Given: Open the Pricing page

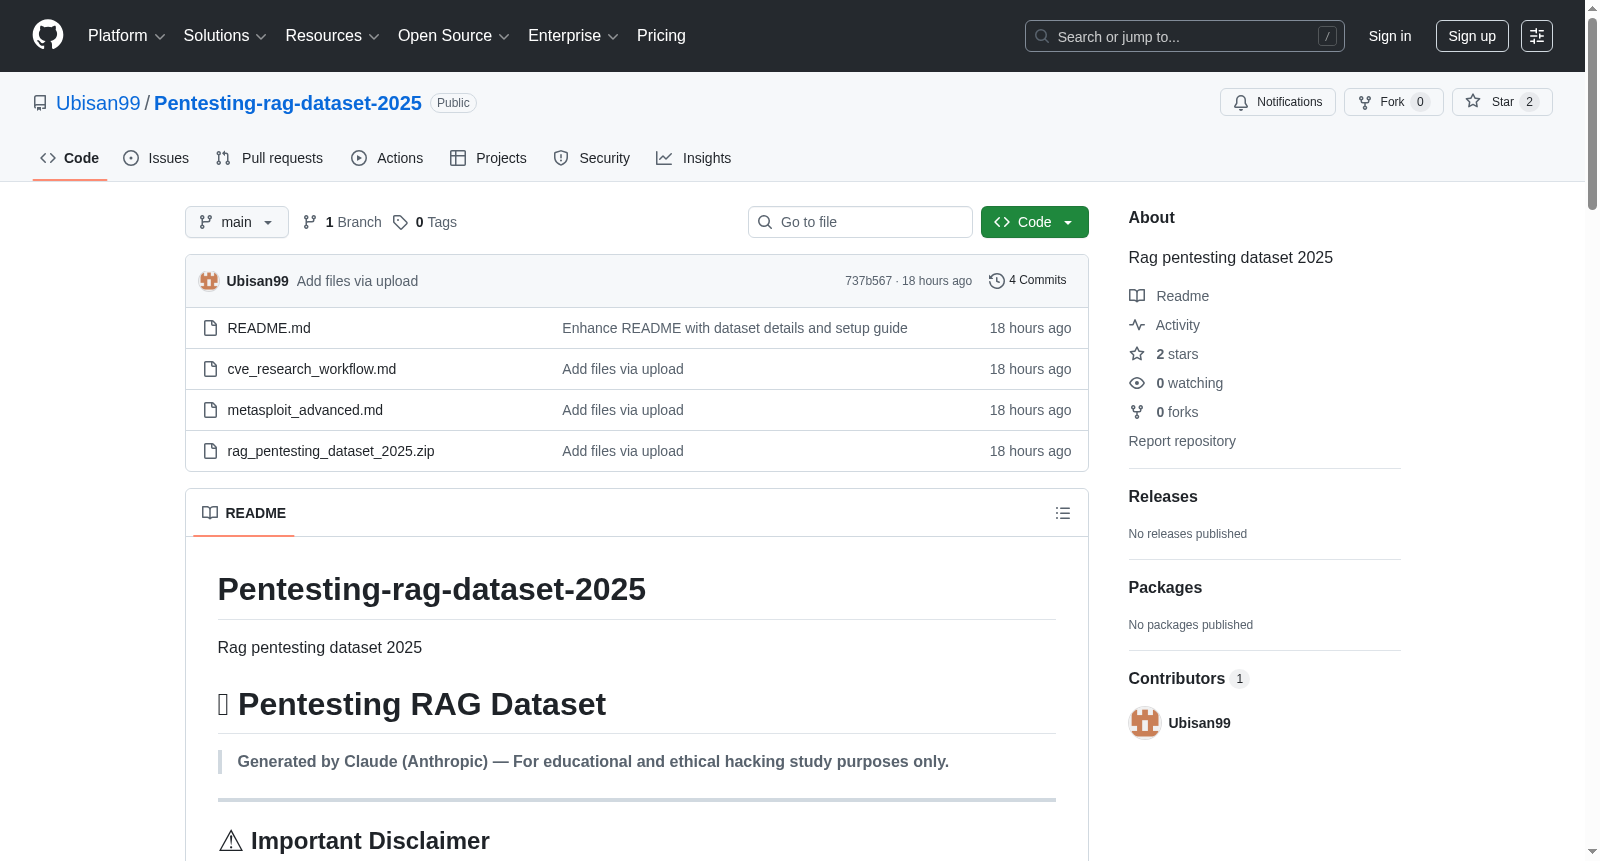Looking at the screenshot, I should [661, 36].
